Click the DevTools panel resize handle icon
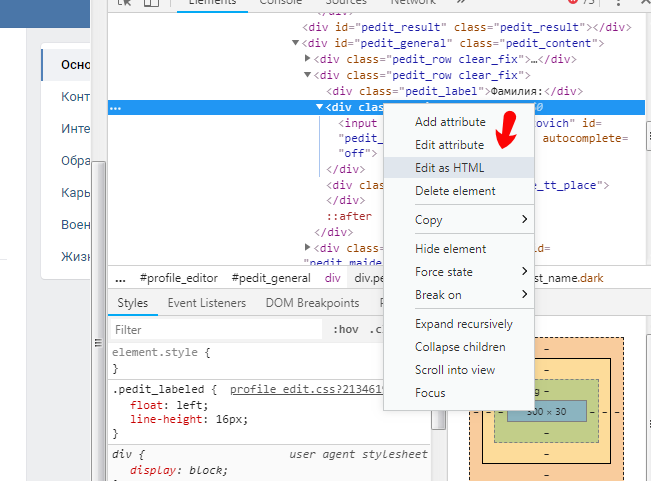 coord(98,342)
